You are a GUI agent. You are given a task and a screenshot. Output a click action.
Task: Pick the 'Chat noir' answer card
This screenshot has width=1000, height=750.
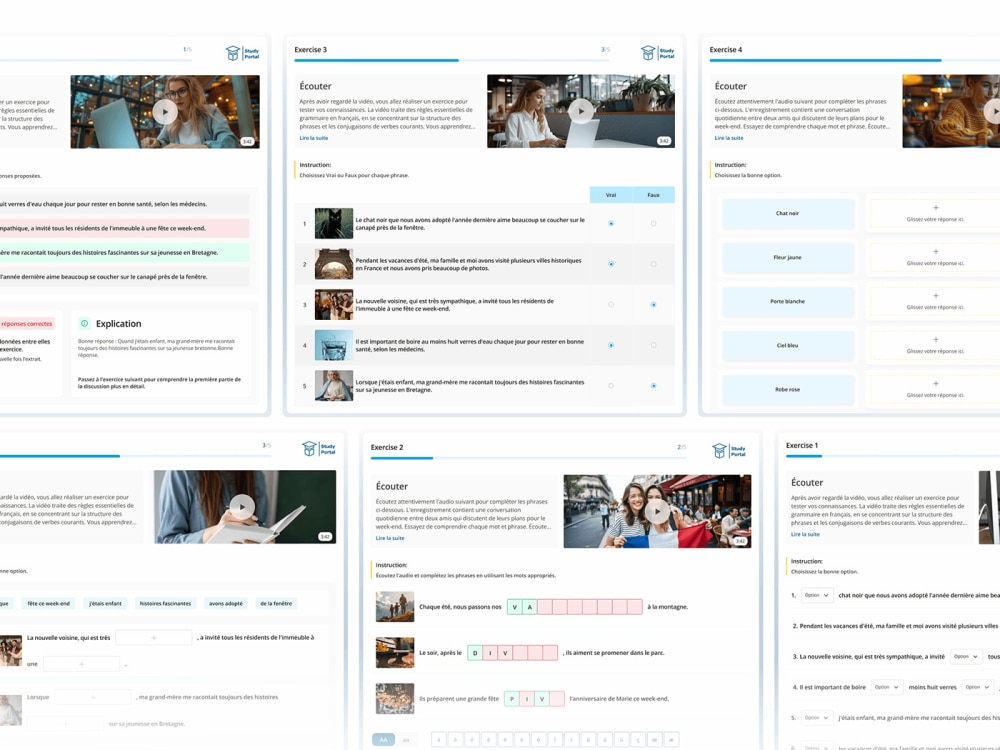(x=788, y=214)
